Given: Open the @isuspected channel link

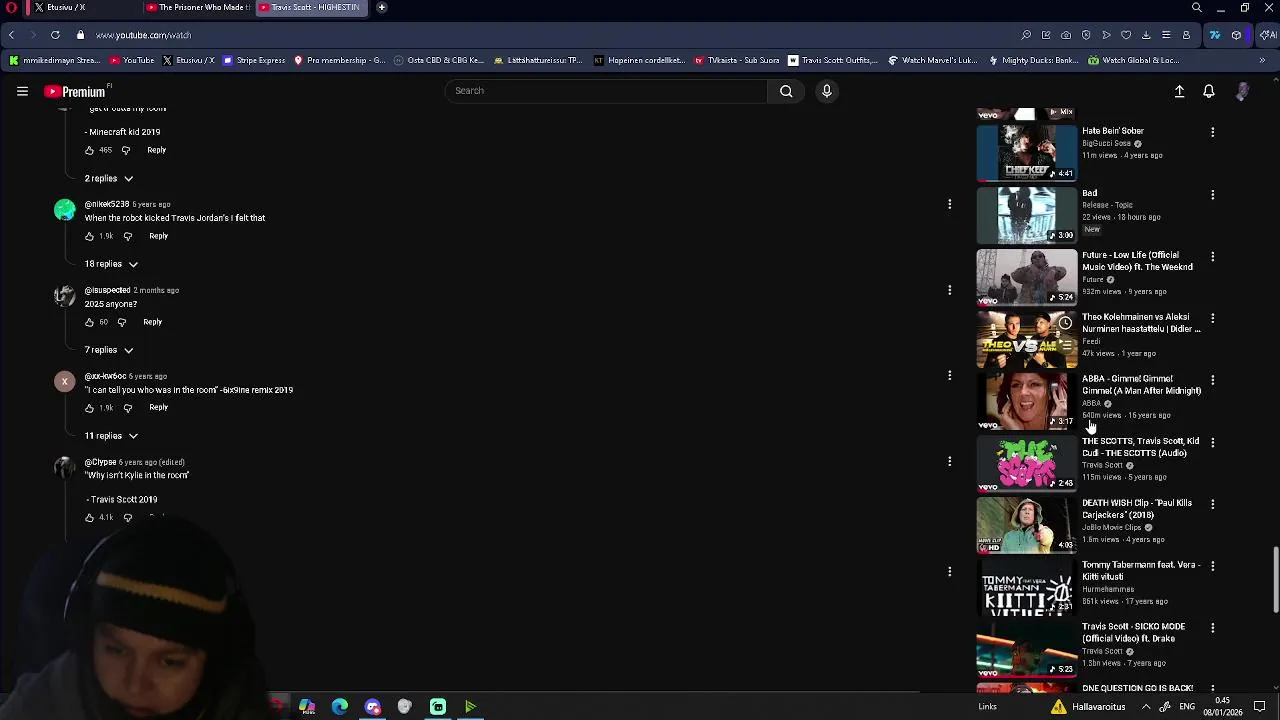Looking at the screenshot, I should pos(107,290).
